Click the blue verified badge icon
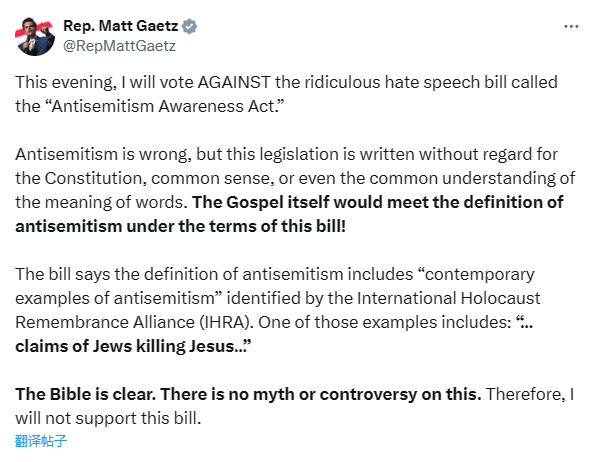The width and height of the screenshot is (597, 462). [x=189, y=26]
